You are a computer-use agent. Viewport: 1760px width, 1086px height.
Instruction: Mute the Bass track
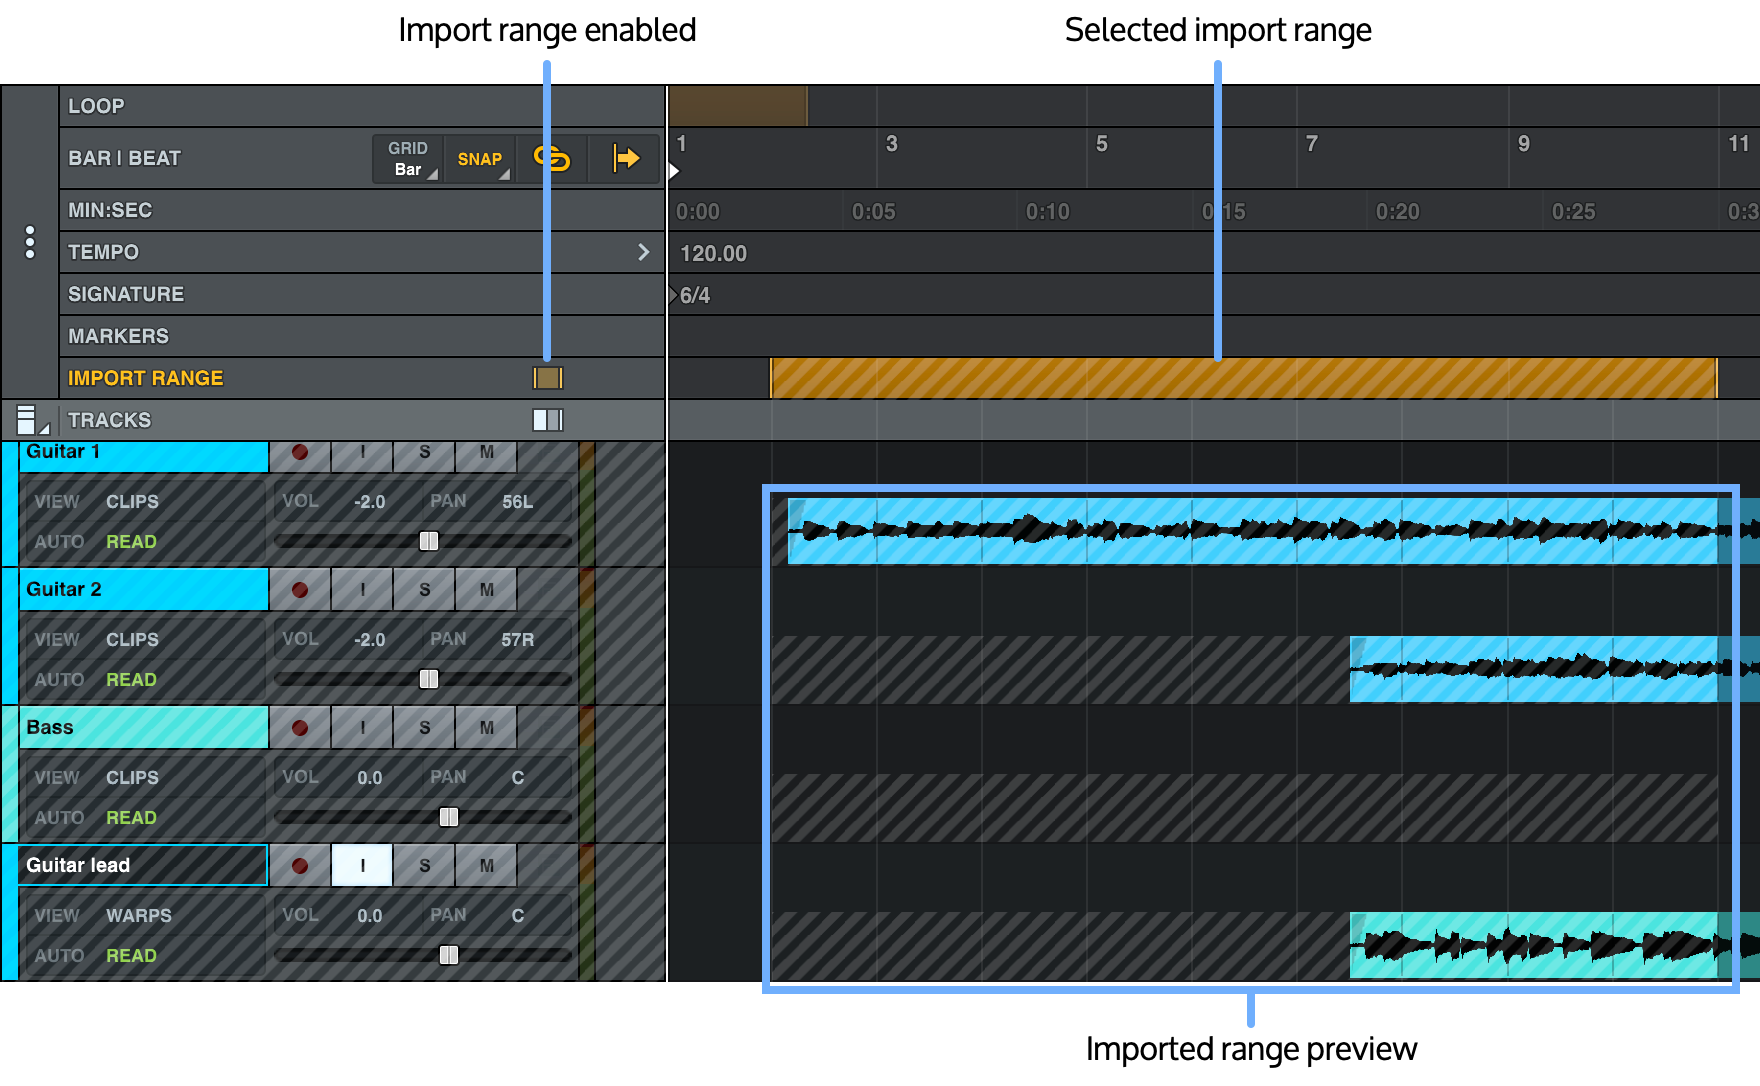tap(486, 727)
